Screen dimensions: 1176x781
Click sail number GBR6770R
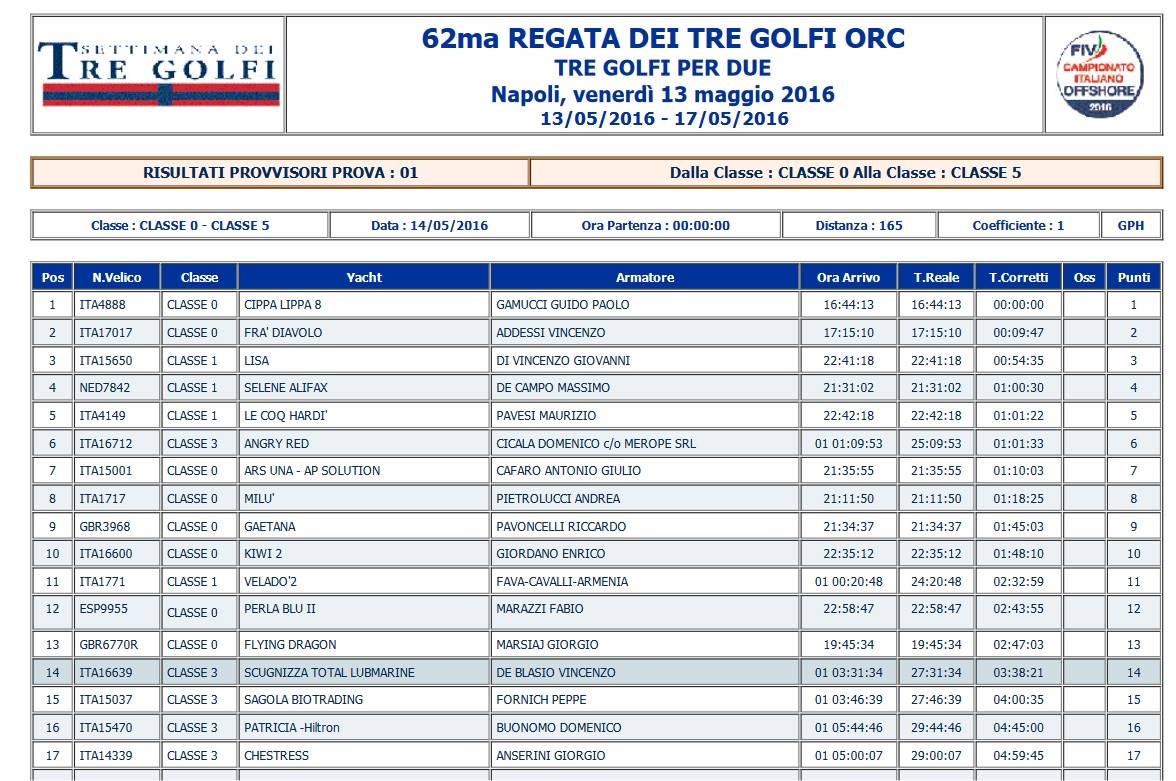tap(109, 644)
